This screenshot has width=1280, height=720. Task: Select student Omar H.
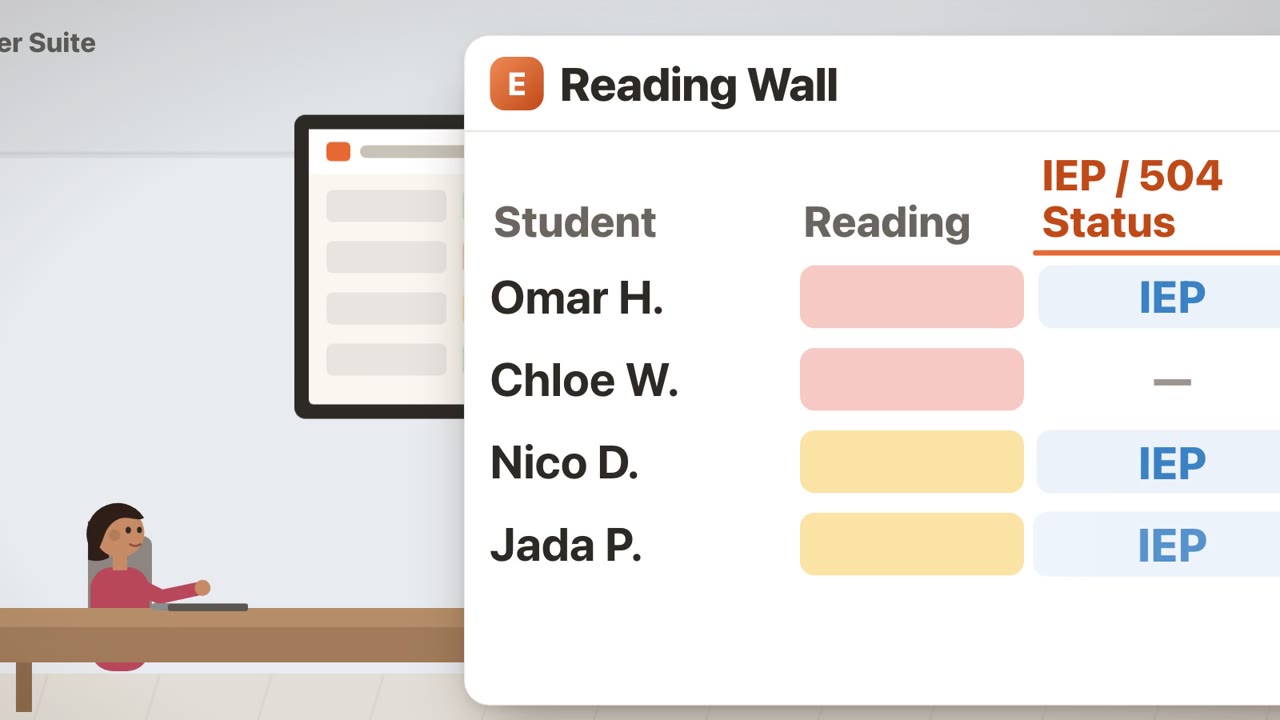pyautogui.click(x=576, y=297)
